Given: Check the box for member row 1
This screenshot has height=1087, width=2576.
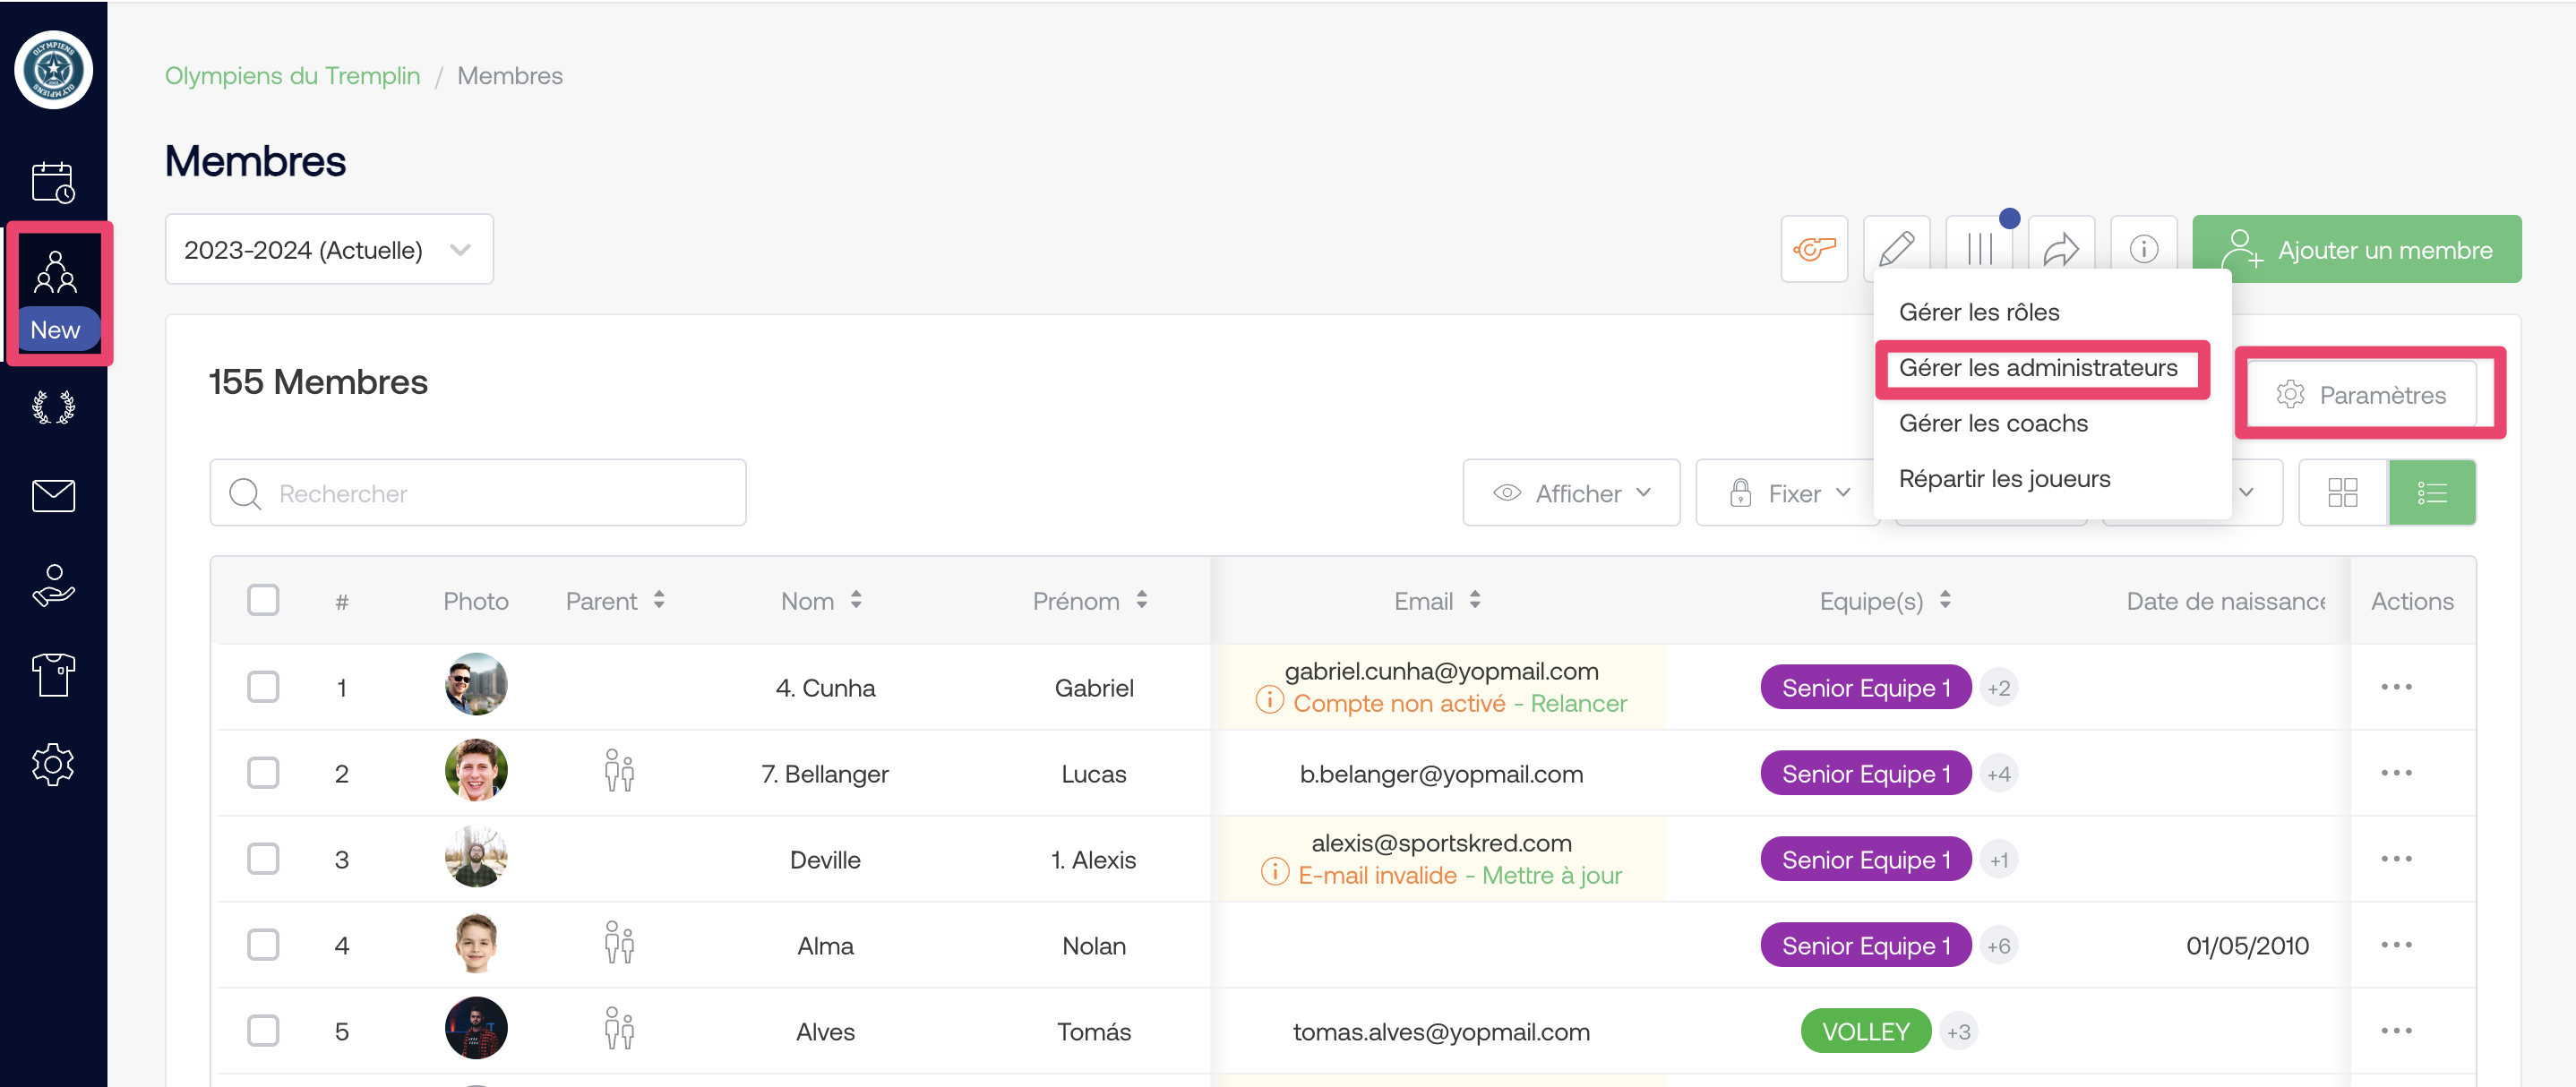Looking at the screenshot, I should (x=263, y=687).
